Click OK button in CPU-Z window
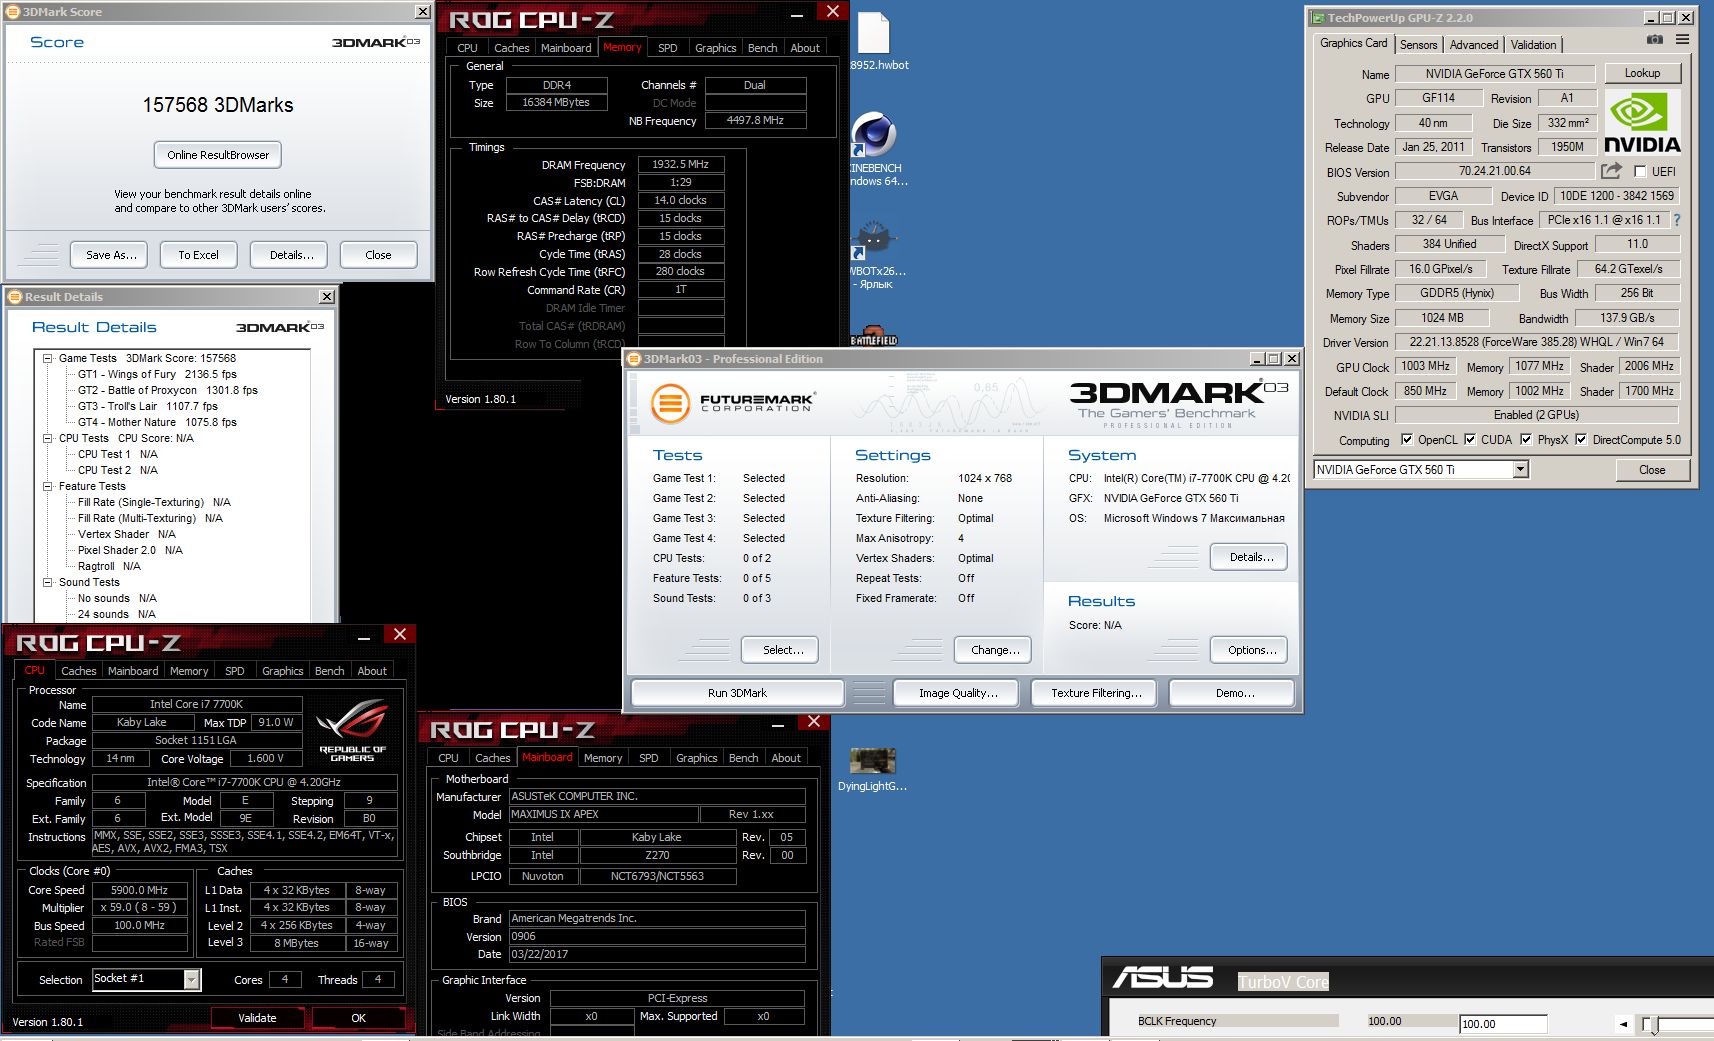1714x1041 pixels. 358,1018
